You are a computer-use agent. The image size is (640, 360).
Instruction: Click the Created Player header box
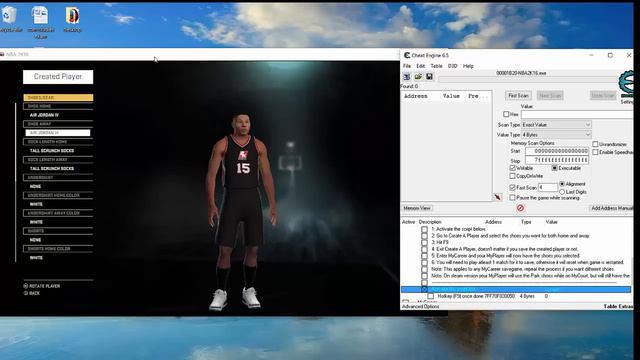tap(58, 77)
